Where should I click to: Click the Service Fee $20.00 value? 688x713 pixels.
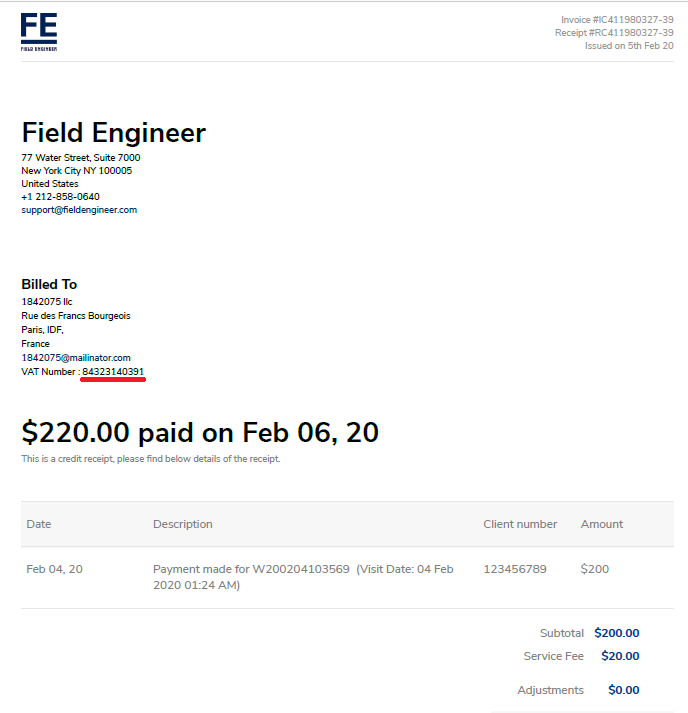click(x=620, y=656)
